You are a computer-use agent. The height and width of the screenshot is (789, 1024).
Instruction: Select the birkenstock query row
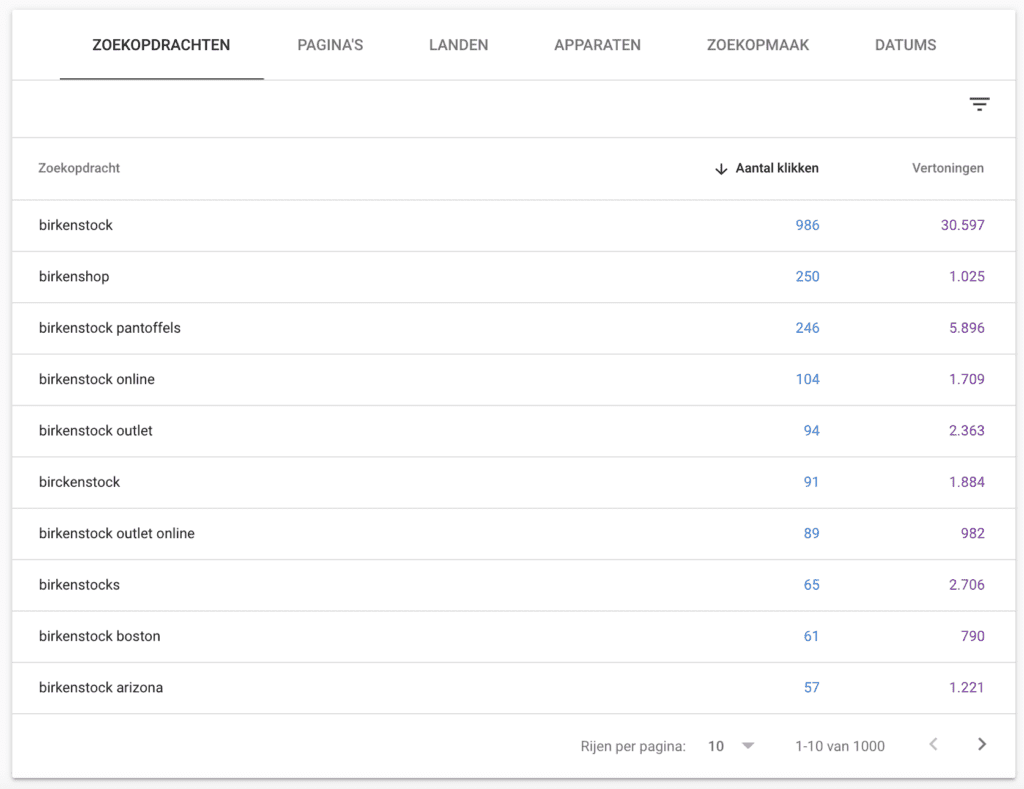click(x=513, y=225)
